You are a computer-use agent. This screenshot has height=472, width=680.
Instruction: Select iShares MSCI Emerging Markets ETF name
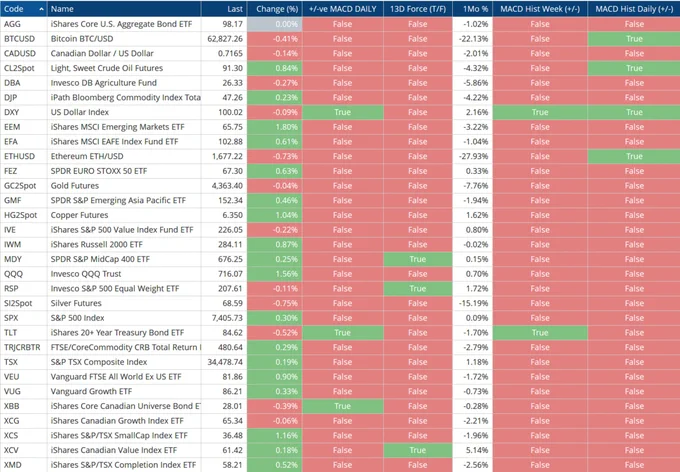pos(118,127)
